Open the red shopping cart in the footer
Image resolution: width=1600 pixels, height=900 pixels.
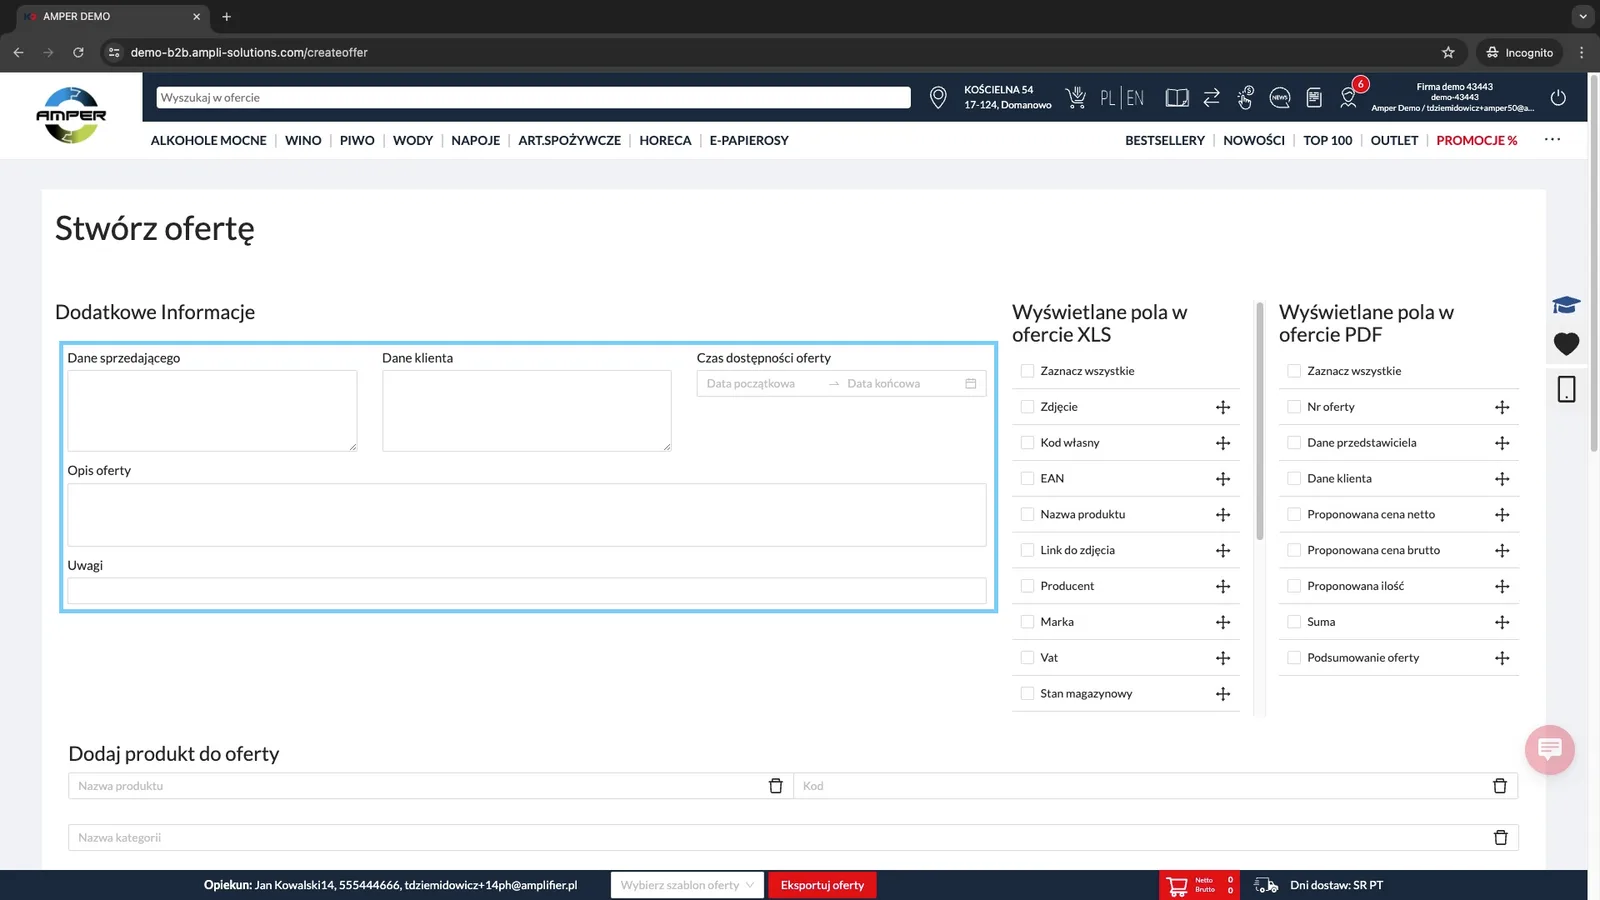click(1177, 885)
